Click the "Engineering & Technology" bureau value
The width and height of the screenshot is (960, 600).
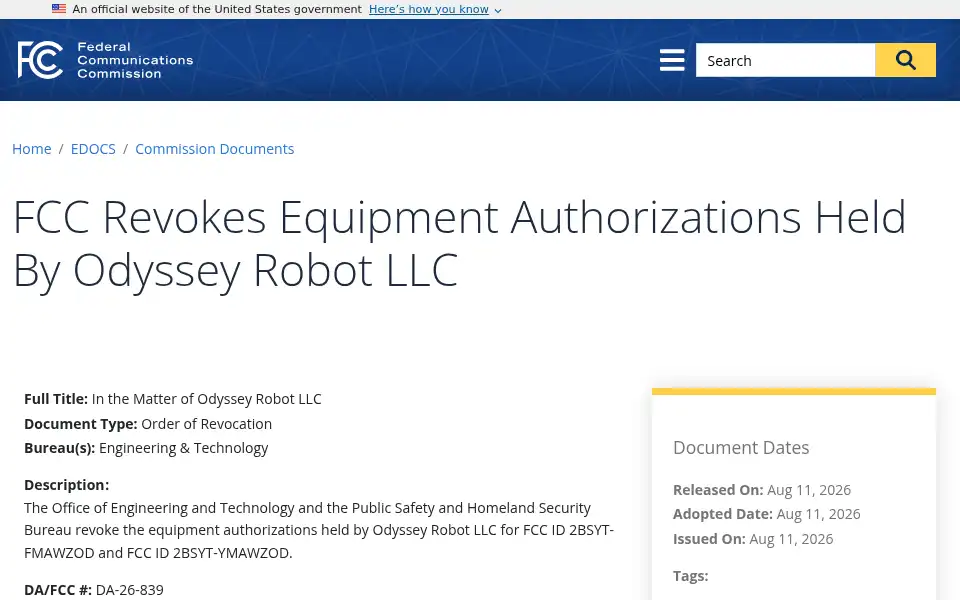point(184,448)
